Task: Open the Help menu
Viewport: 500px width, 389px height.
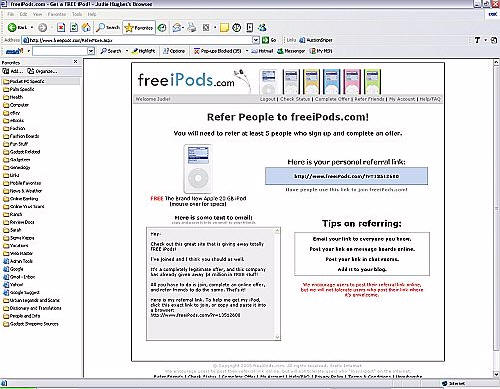Action: pyautogui.click(x=92, y=14)
